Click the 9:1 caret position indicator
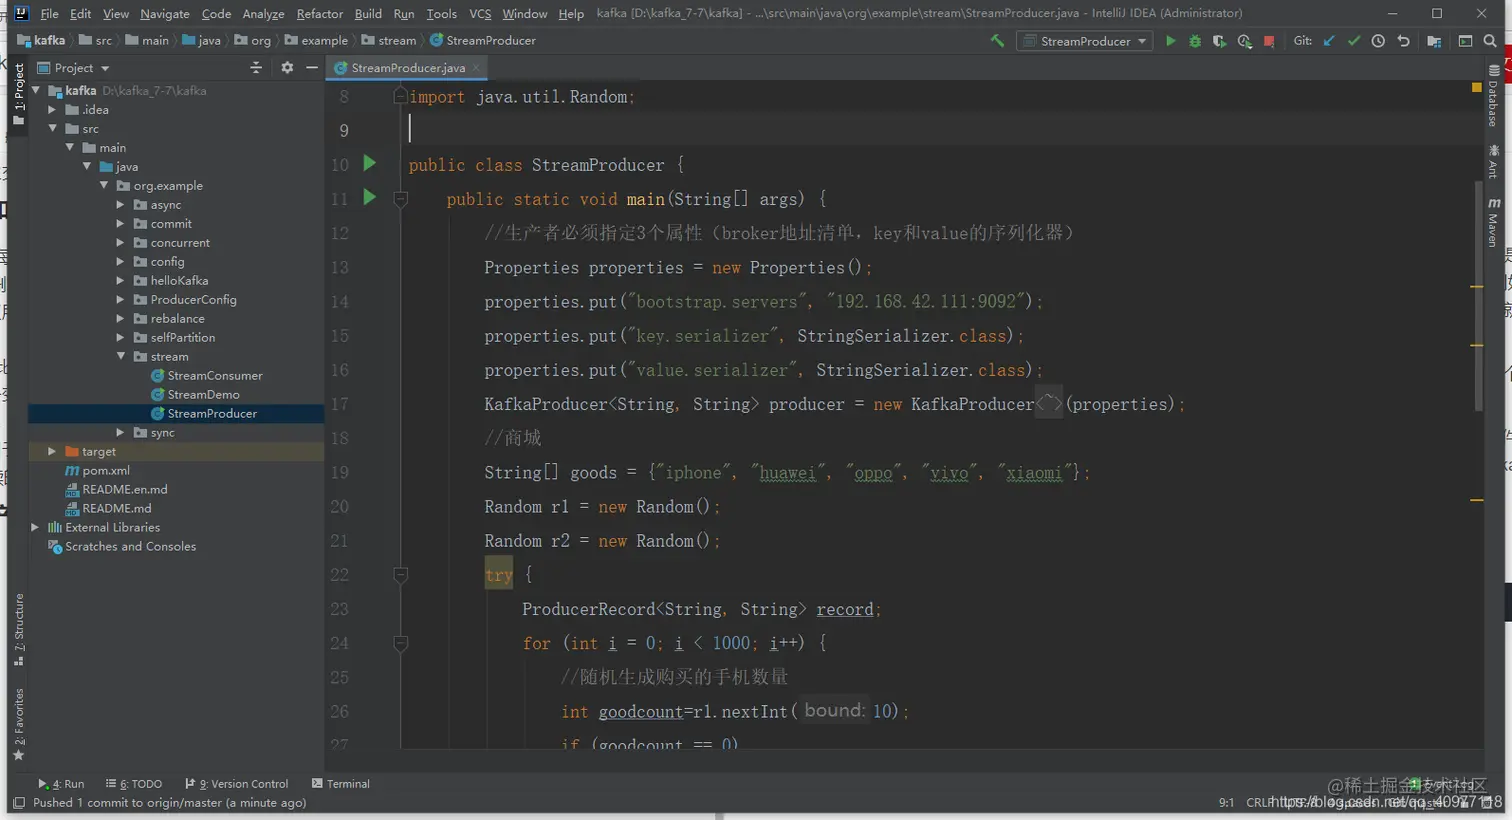 pos(1226,803)
